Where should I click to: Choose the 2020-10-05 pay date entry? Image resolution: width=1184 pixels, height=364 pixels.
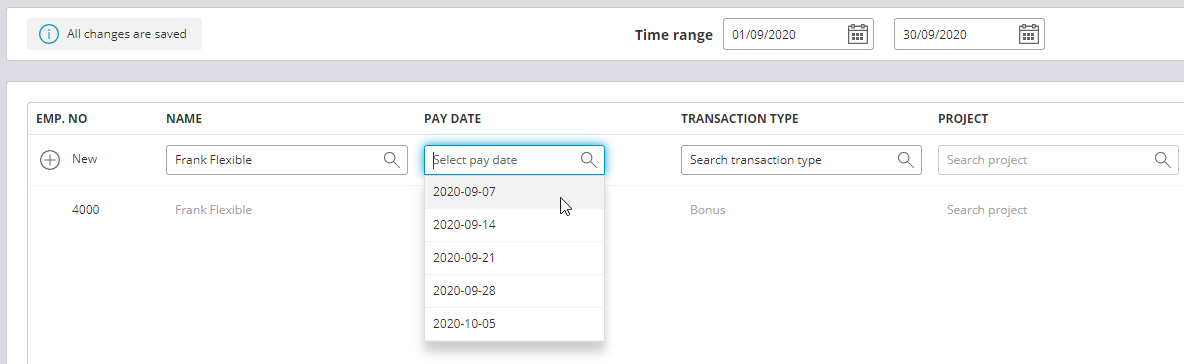[514, 324]
